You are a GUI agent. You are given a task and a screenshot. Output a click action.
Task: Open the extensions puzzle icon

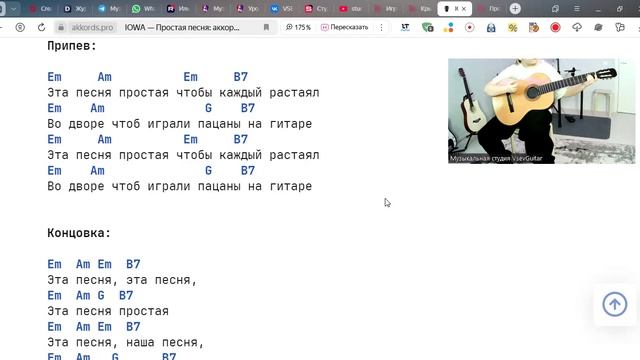pos(620,27)
